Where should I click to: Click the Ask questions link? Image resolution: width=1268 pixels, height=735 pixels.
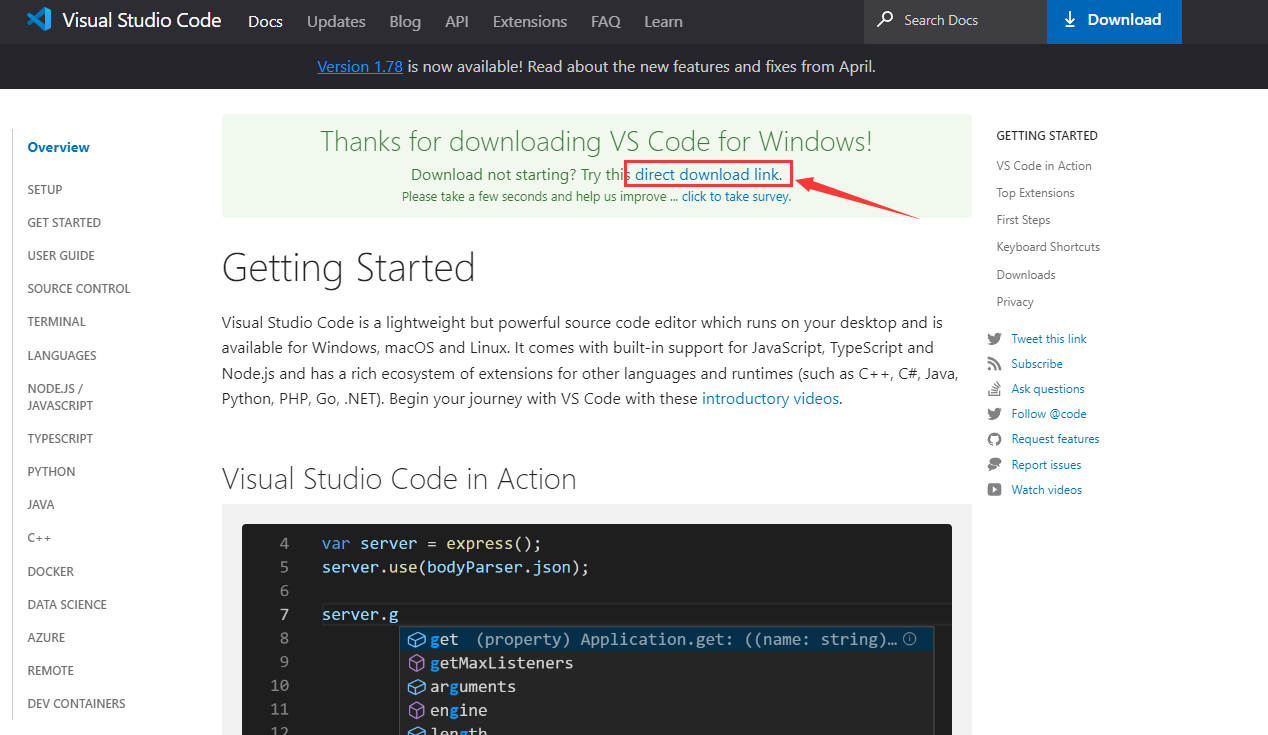coord(1048,389)
